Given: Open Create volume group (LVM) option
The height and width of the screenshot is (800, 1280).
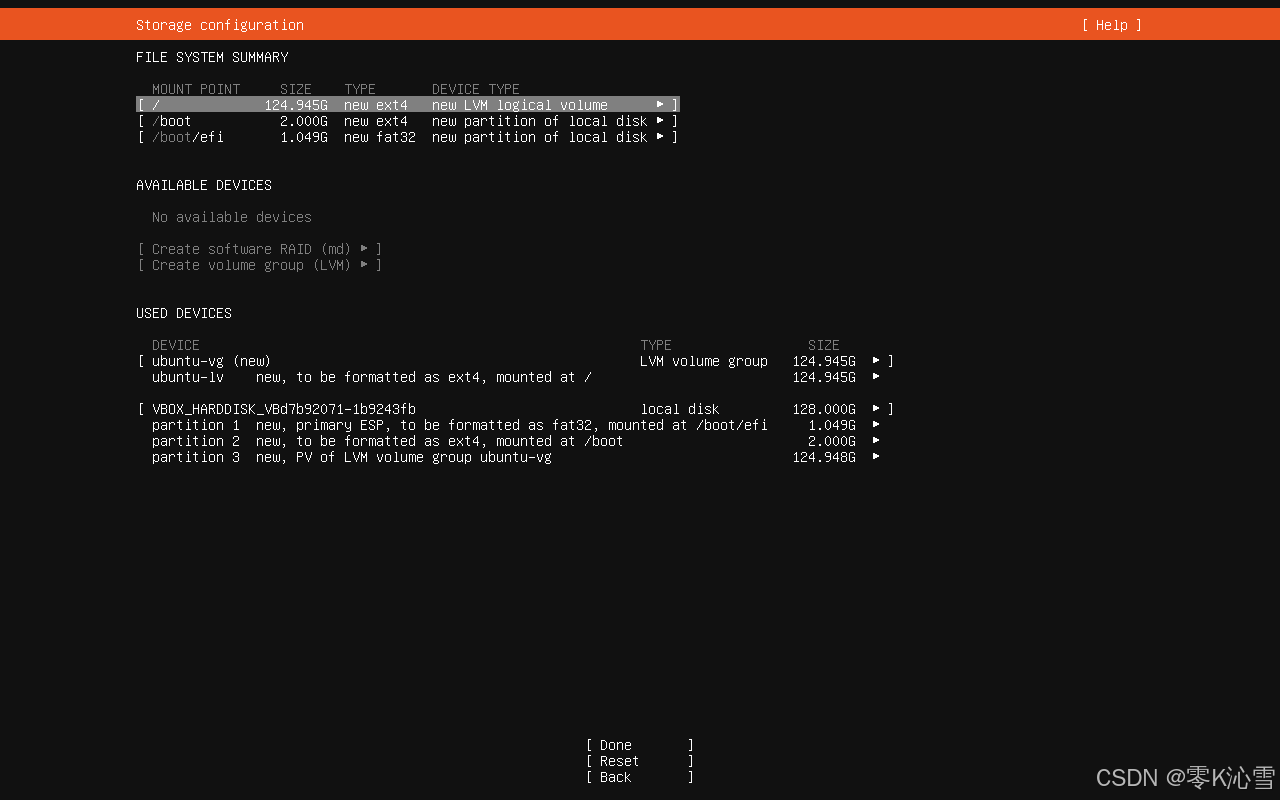Looking at the screenshot, I should pyautogui.click(x=260, y=265).
